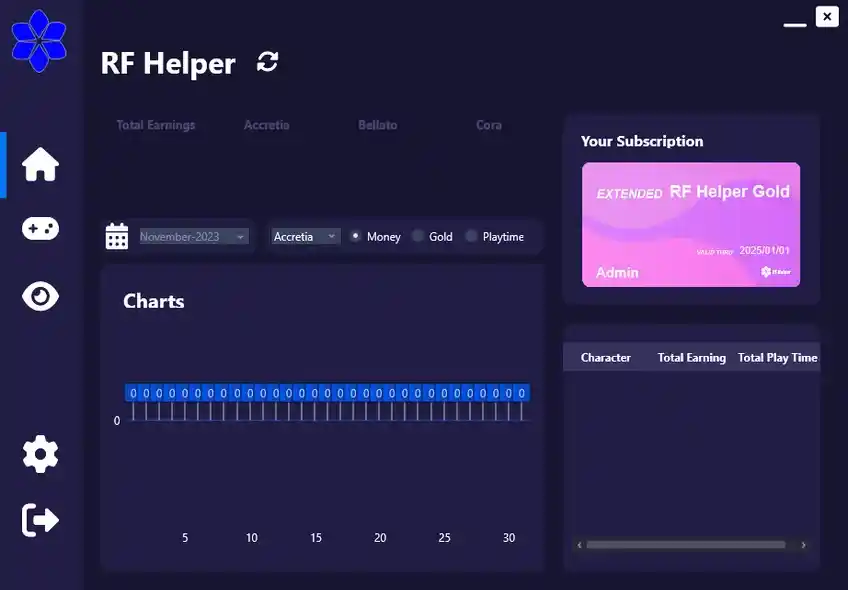Click the RF Helper Gold subscription card

[x=691, y=224]
